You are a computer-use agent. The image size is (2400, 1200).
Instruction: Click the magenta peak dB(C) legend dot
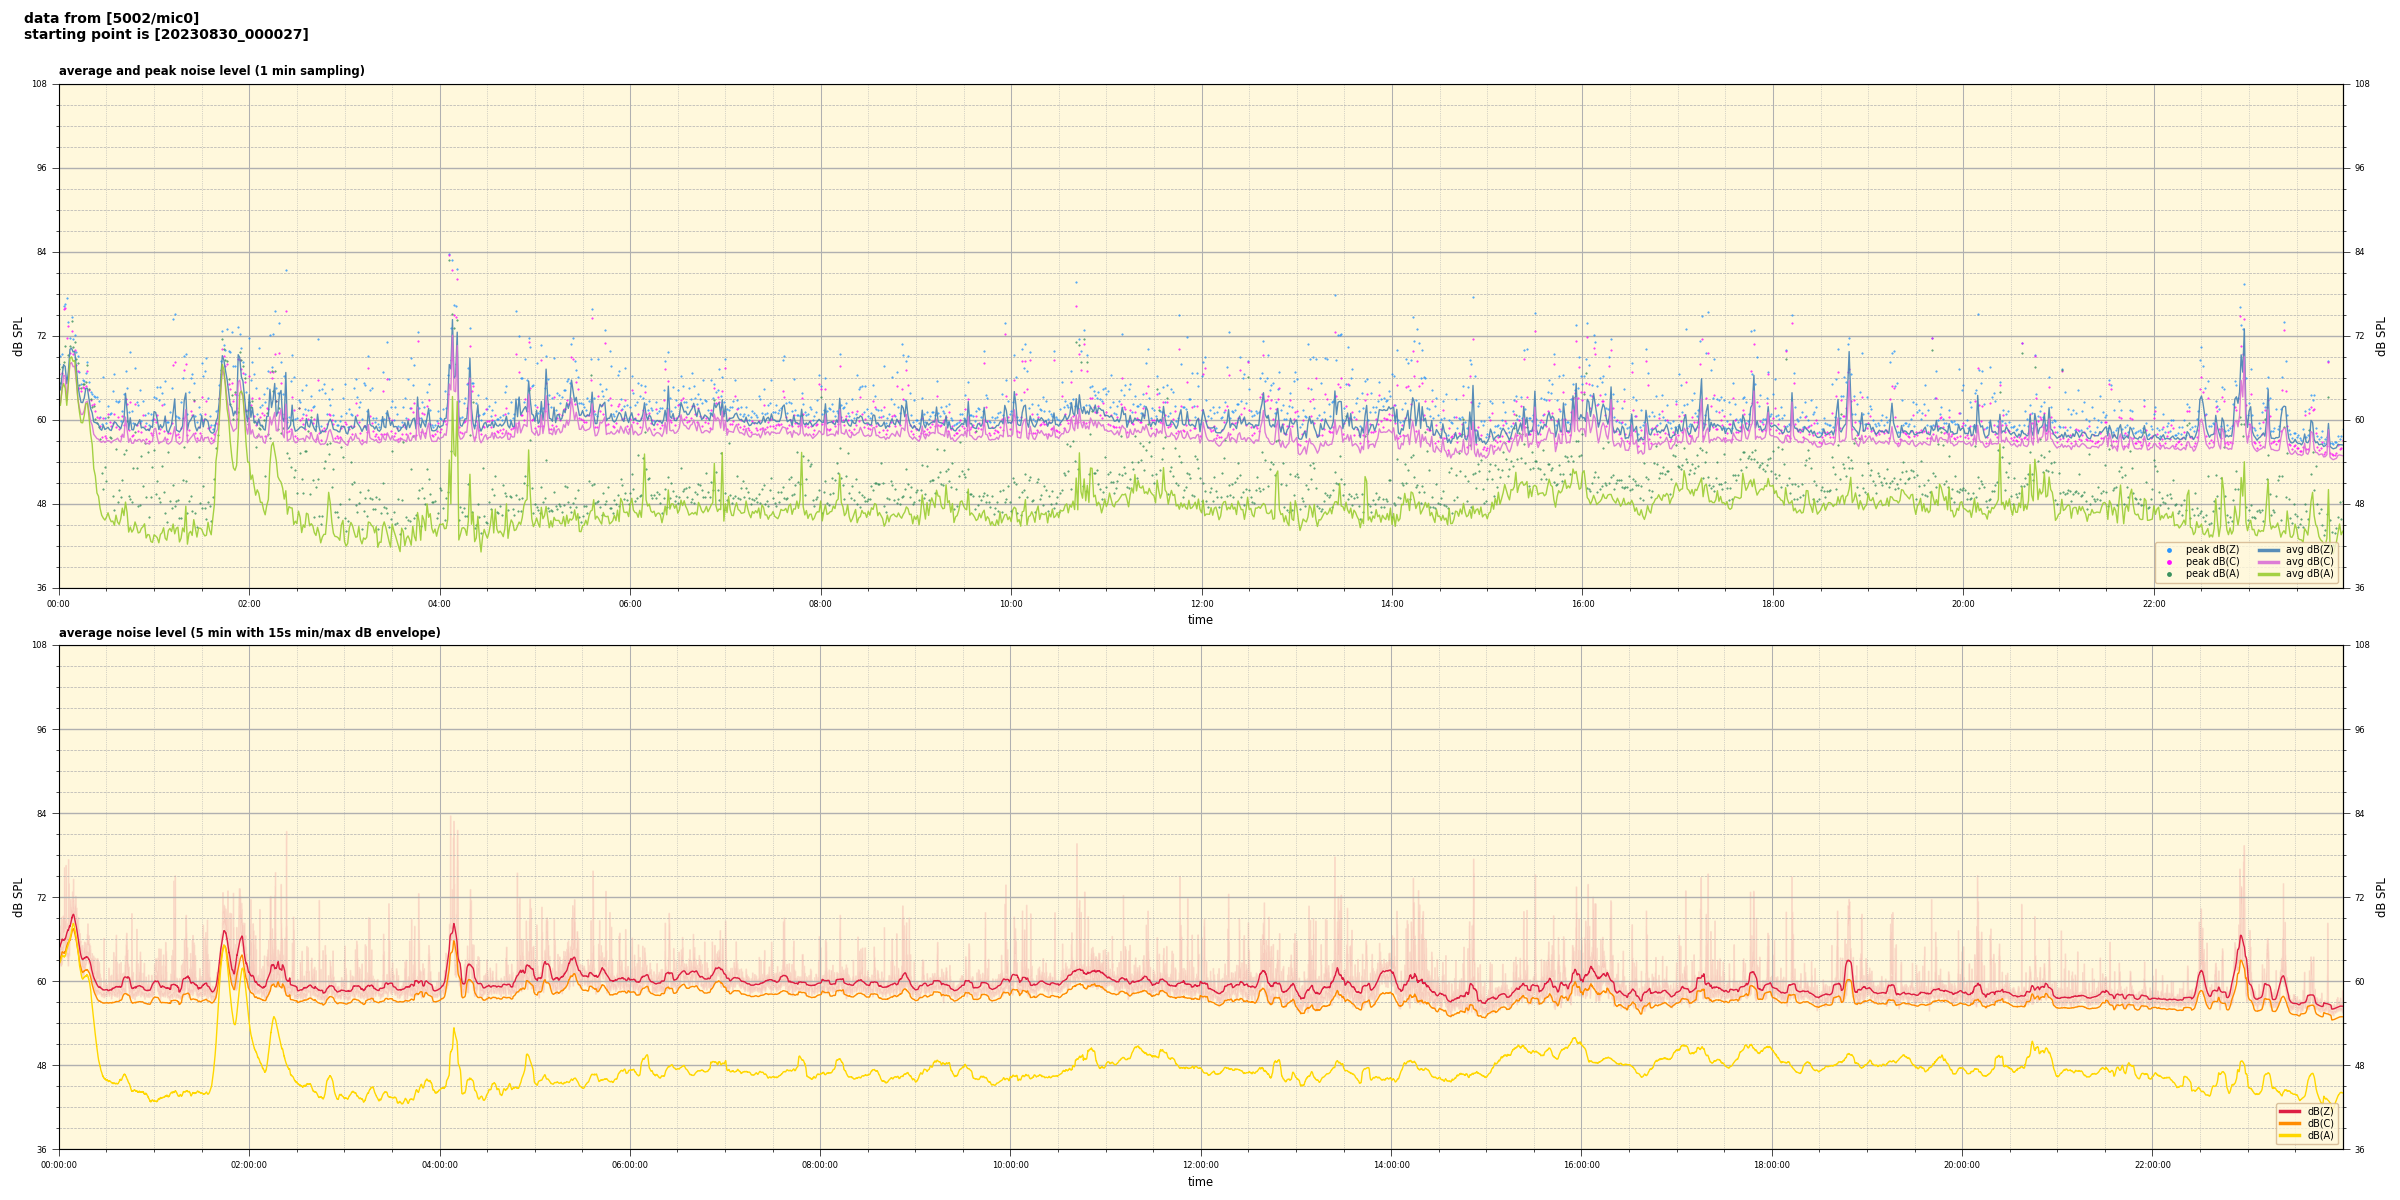[x=2169, y=562]
